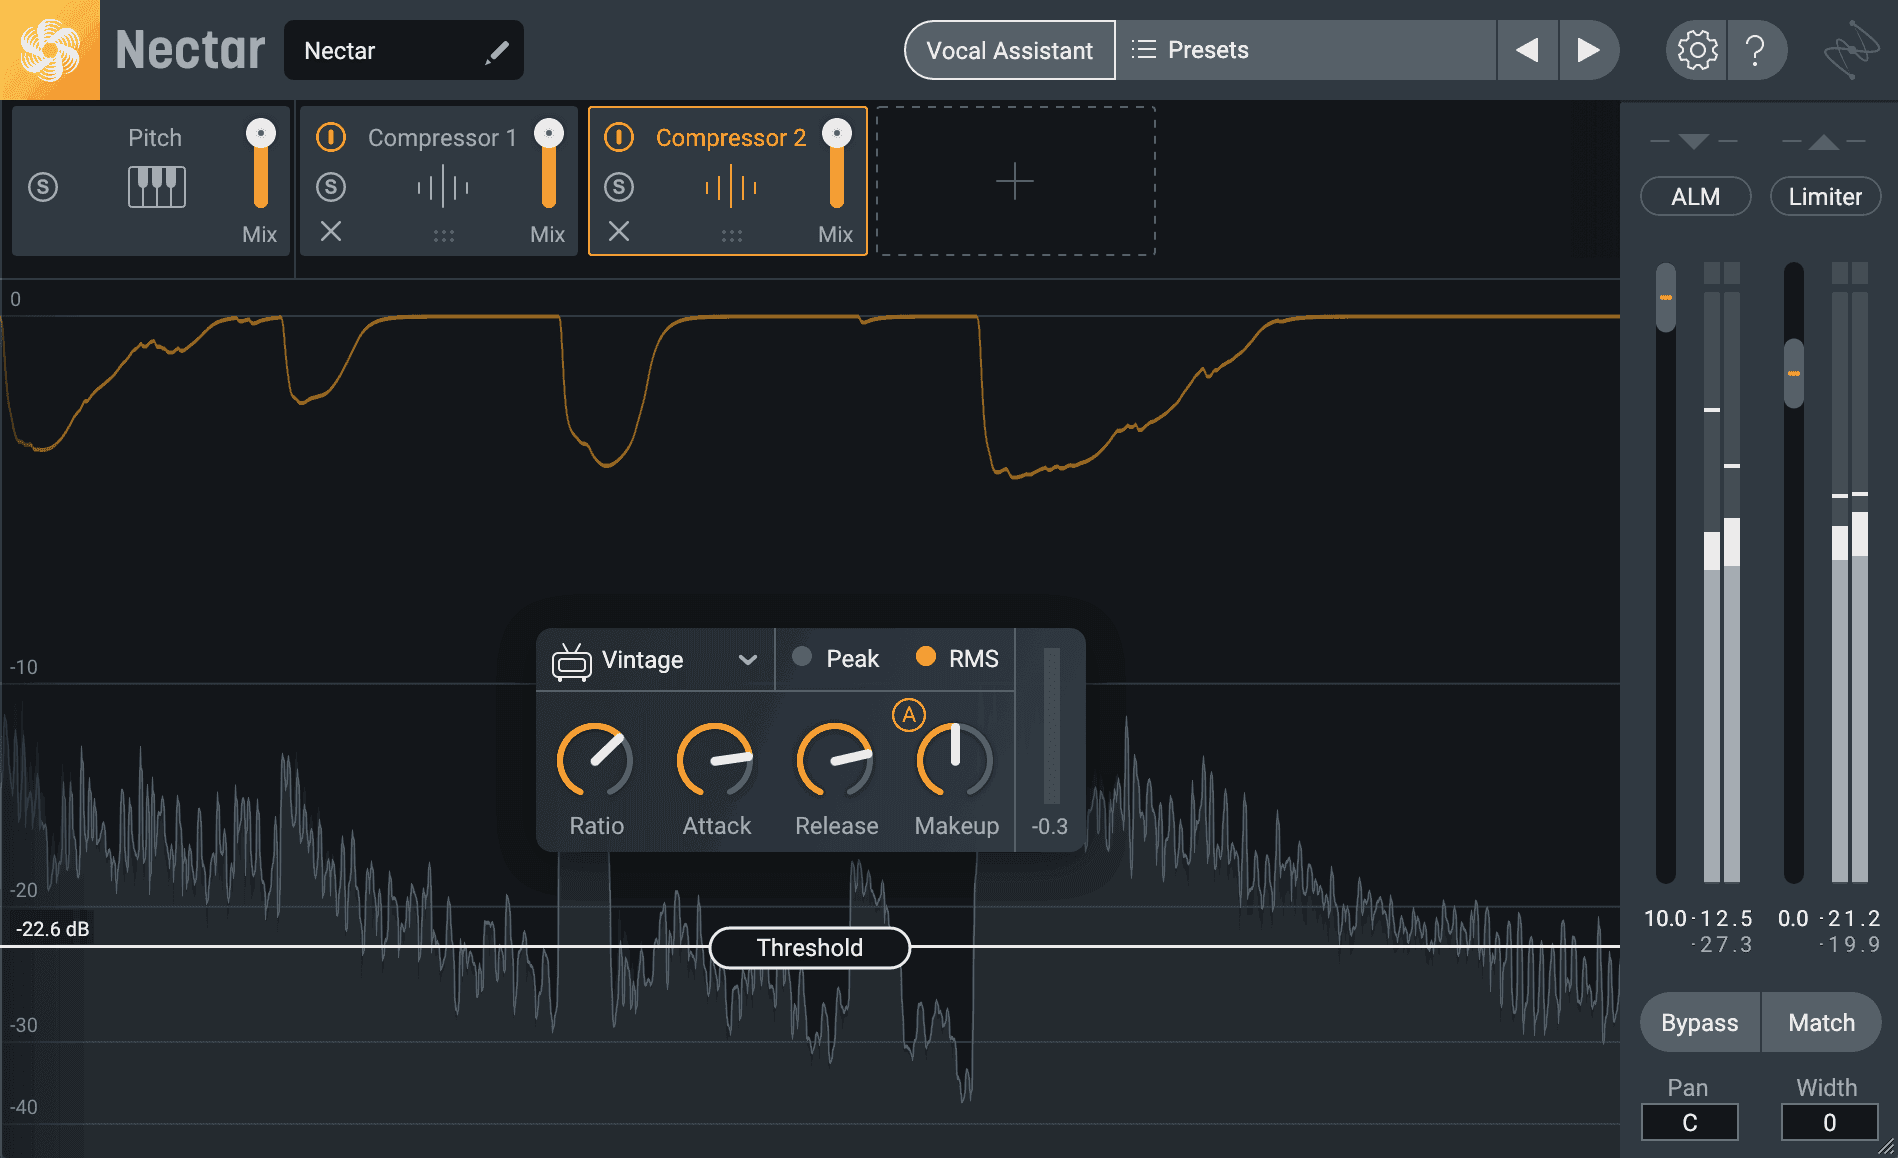Click the Bypass button
1898x1158 pixels.
[x=1700, y=1022]
